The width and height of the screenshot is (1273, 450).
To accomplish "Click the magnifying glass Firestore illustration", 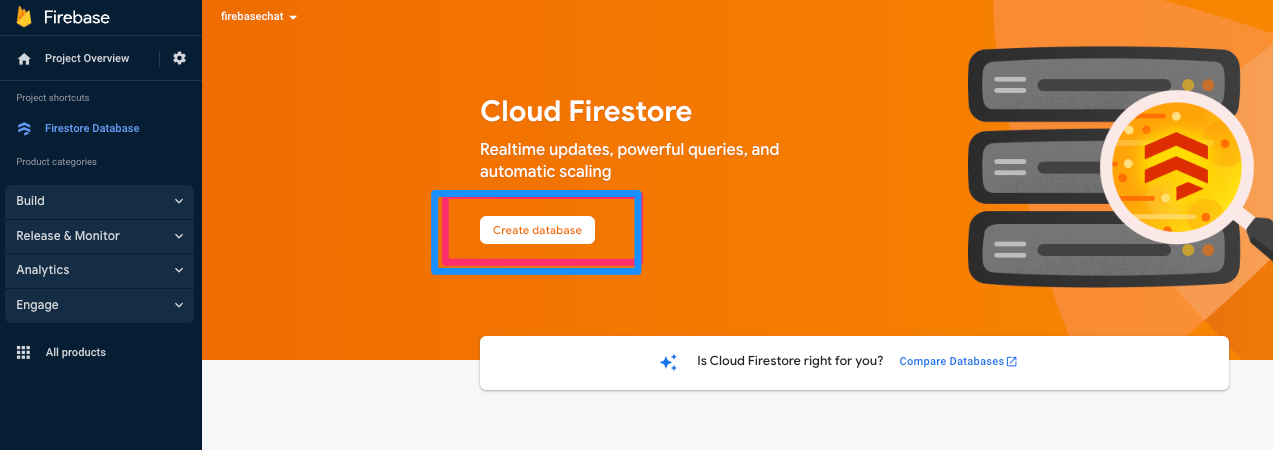I will tap(1180, 170).
